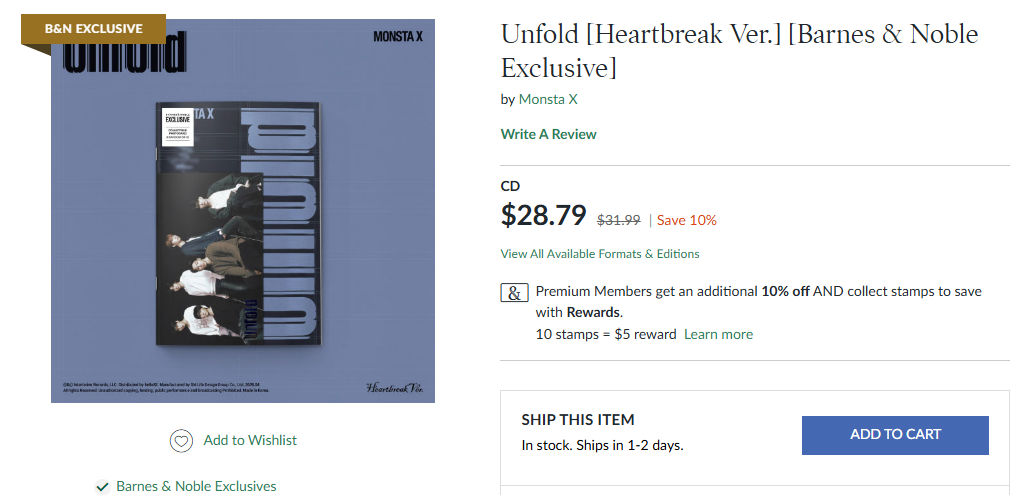
Task: Click the SHIP THIS ITEM heading
Action: [x=578, y=420]
